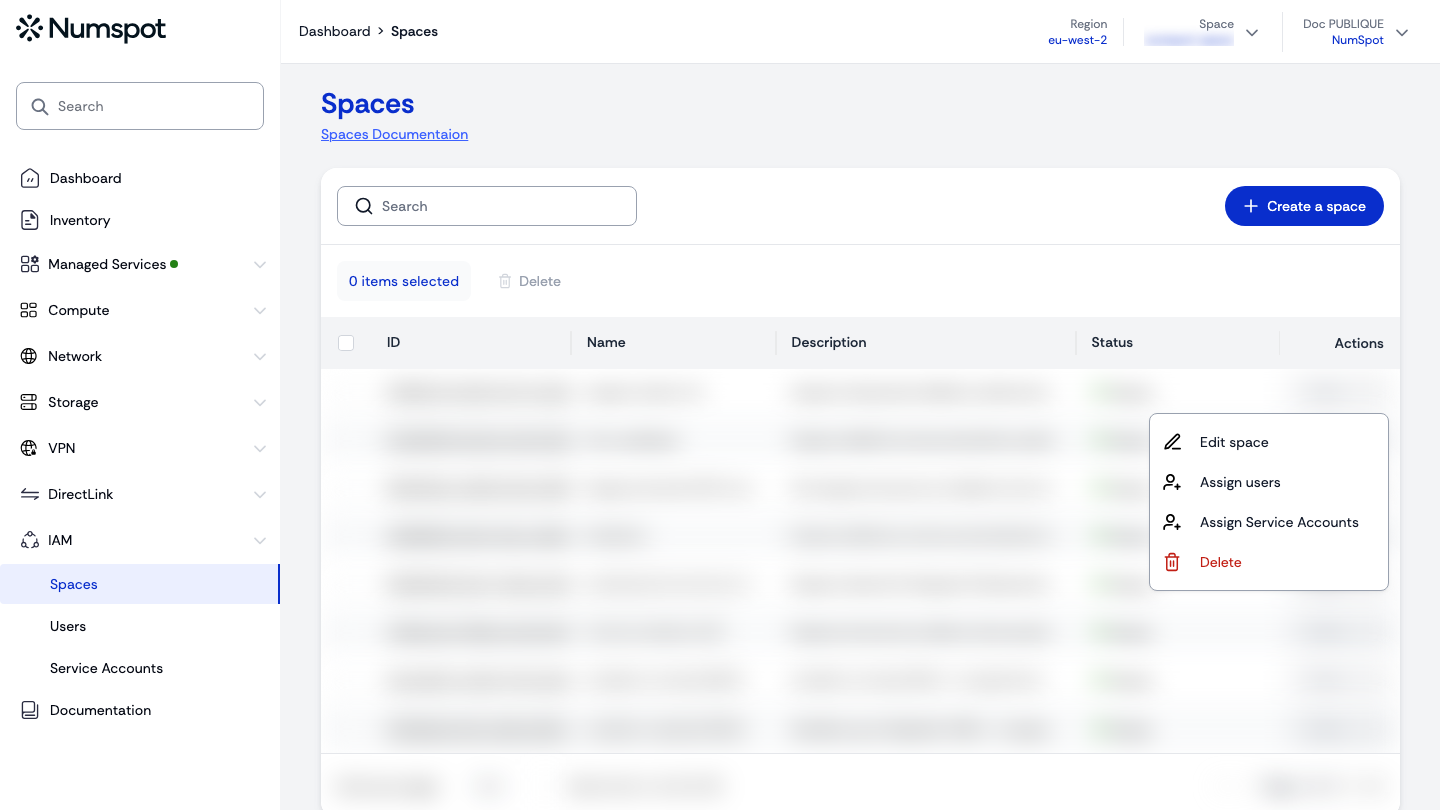Image resolution: width=1440 pixels, height=810 pixels.
Task: Focus the Spaces table Search field
Action: [487, 206]
